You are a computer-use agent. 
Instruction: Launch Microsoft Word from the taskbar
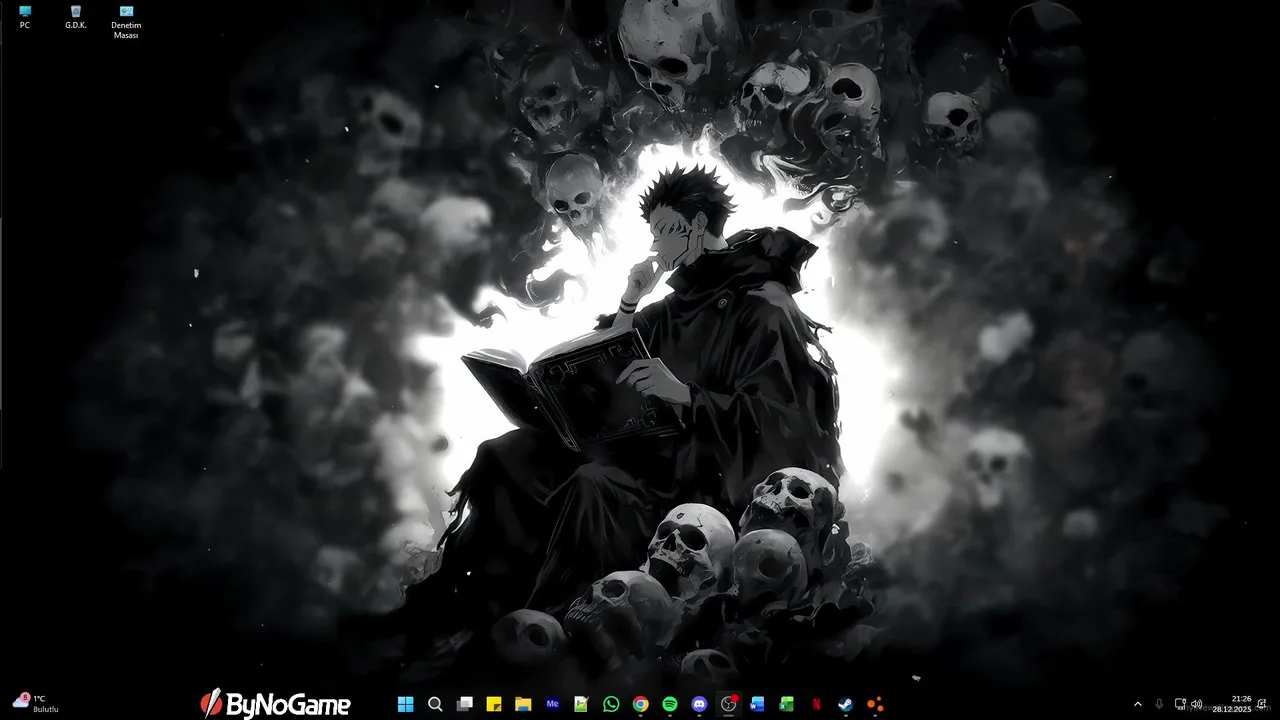(757, 704)
